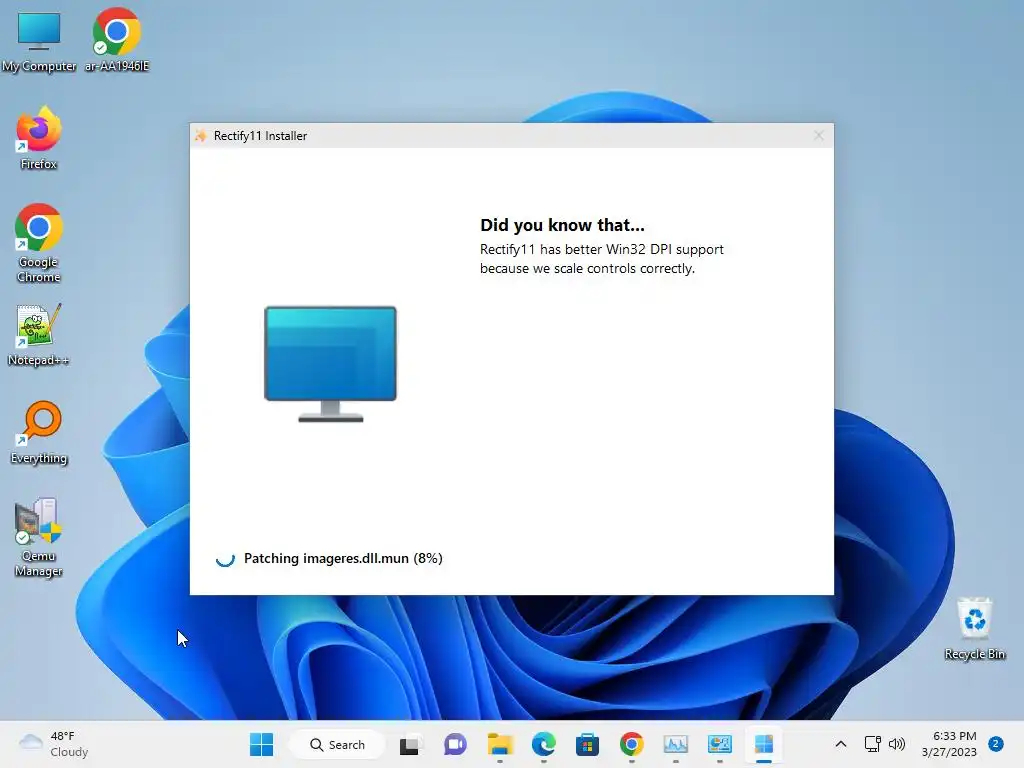
Task: Select the Firefox desktop shortcut
Action: tap(39, 139)
